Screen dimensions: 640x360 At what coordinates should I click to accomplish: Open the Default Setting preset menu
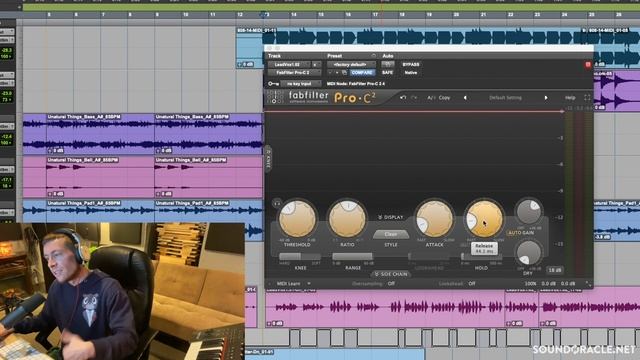(x=505, y=98)
